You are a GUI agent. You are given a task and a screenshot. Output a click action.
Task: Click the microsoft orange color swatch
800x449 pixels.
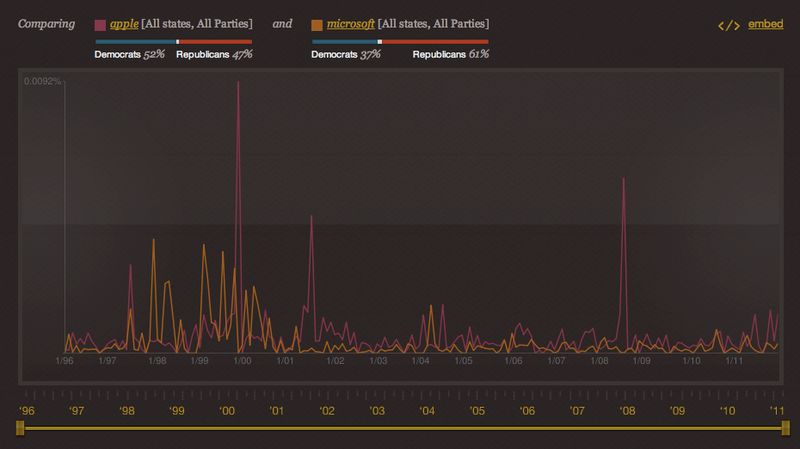(317, 25)
